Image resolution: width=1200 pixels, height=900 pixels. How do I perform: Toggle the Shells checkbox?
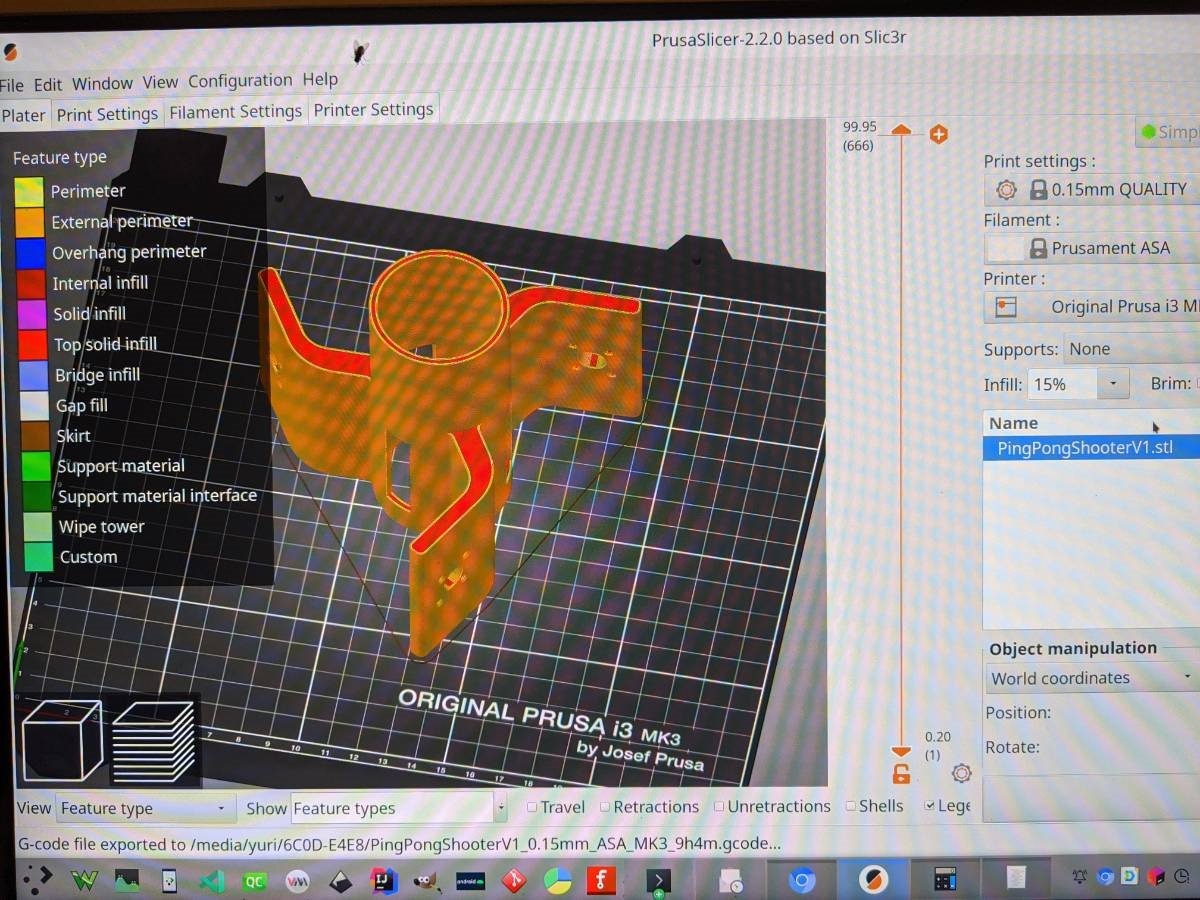(x=850, y=806)
